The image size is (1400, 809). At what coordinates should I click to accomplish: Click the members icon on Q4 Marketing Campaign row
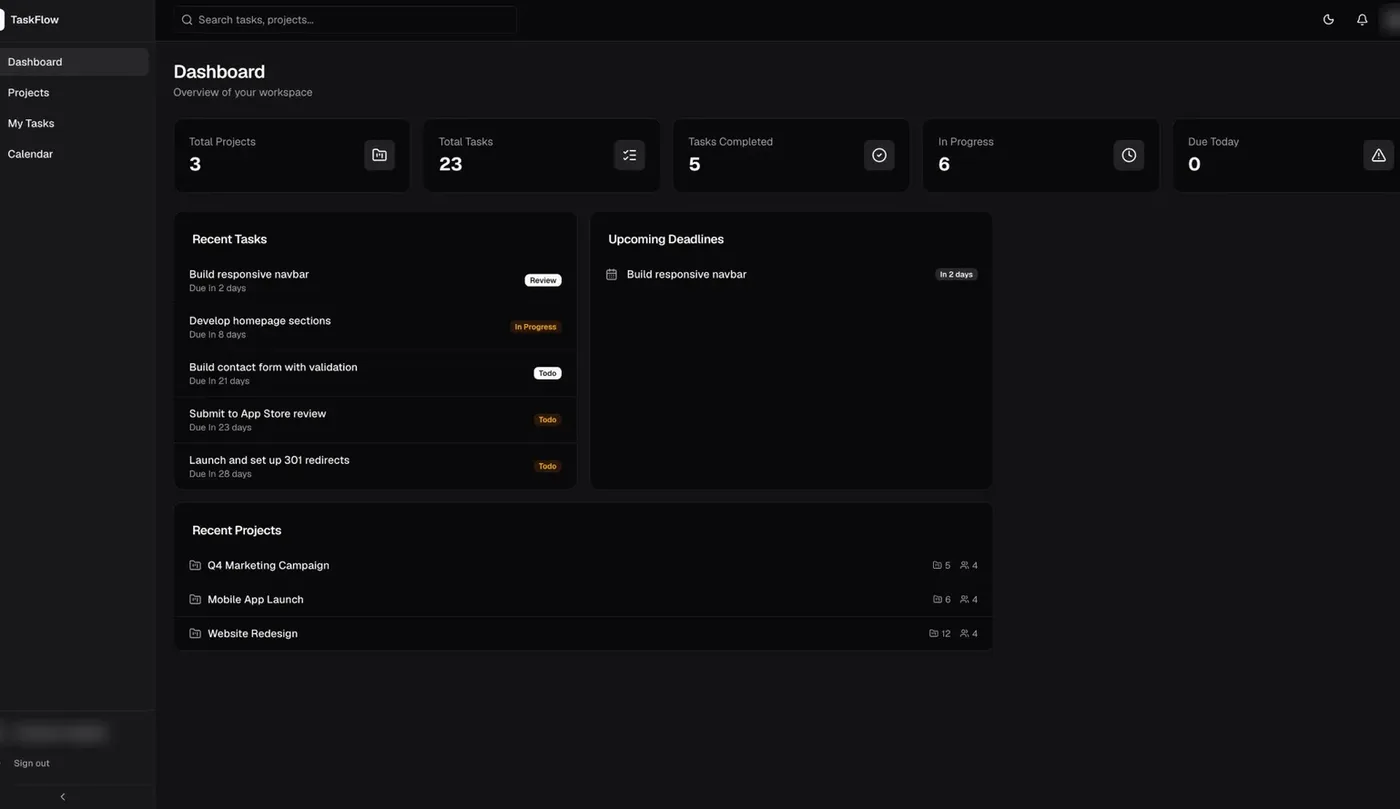(964, 565)
